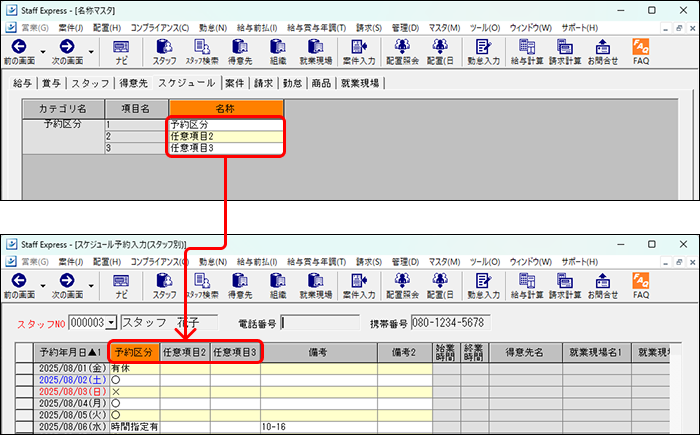Open マスタ(M) menu in 名称マスタ window

tap(444, 28)
